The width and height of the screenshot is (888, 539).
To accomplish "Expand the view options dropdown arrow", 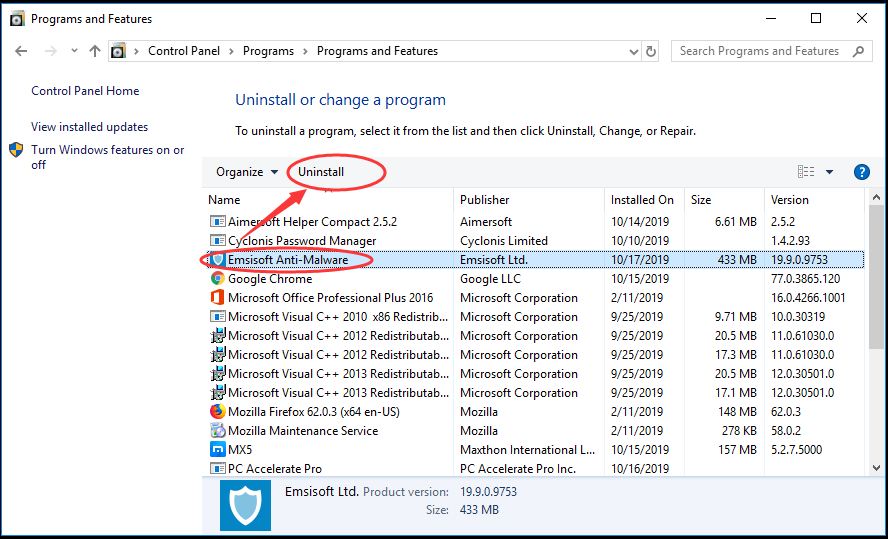I will coord(830,172).
